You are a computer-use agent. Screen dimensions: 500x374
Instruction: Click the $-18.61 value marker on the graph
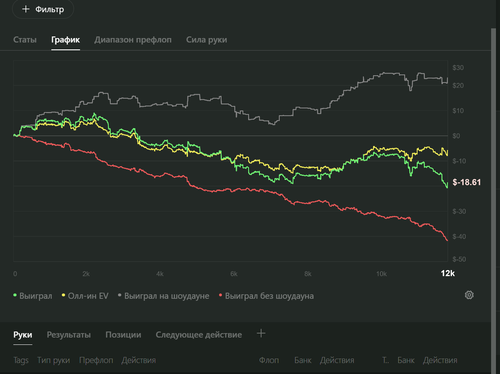click(467, 182)
